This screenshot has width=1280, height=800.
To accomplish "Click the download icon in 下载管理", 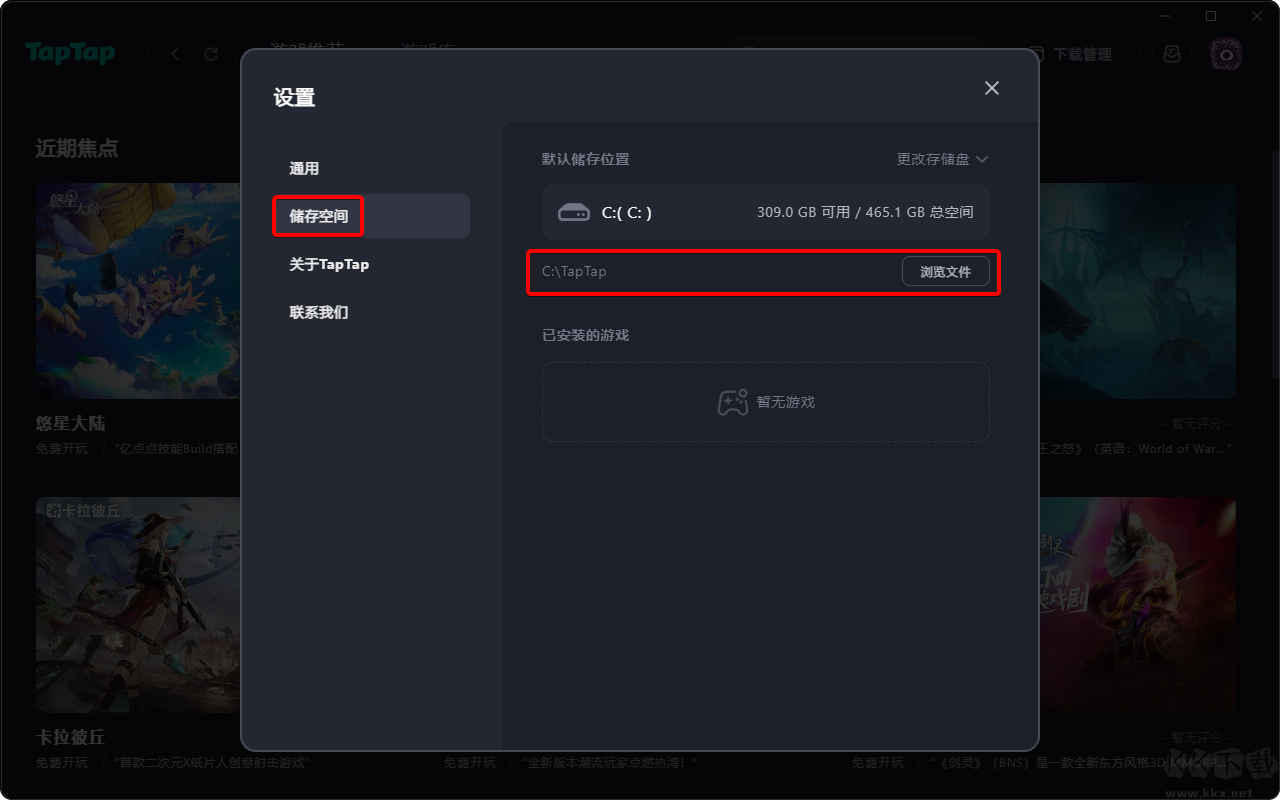I will pyautogui.click(x=1037, y=54).
